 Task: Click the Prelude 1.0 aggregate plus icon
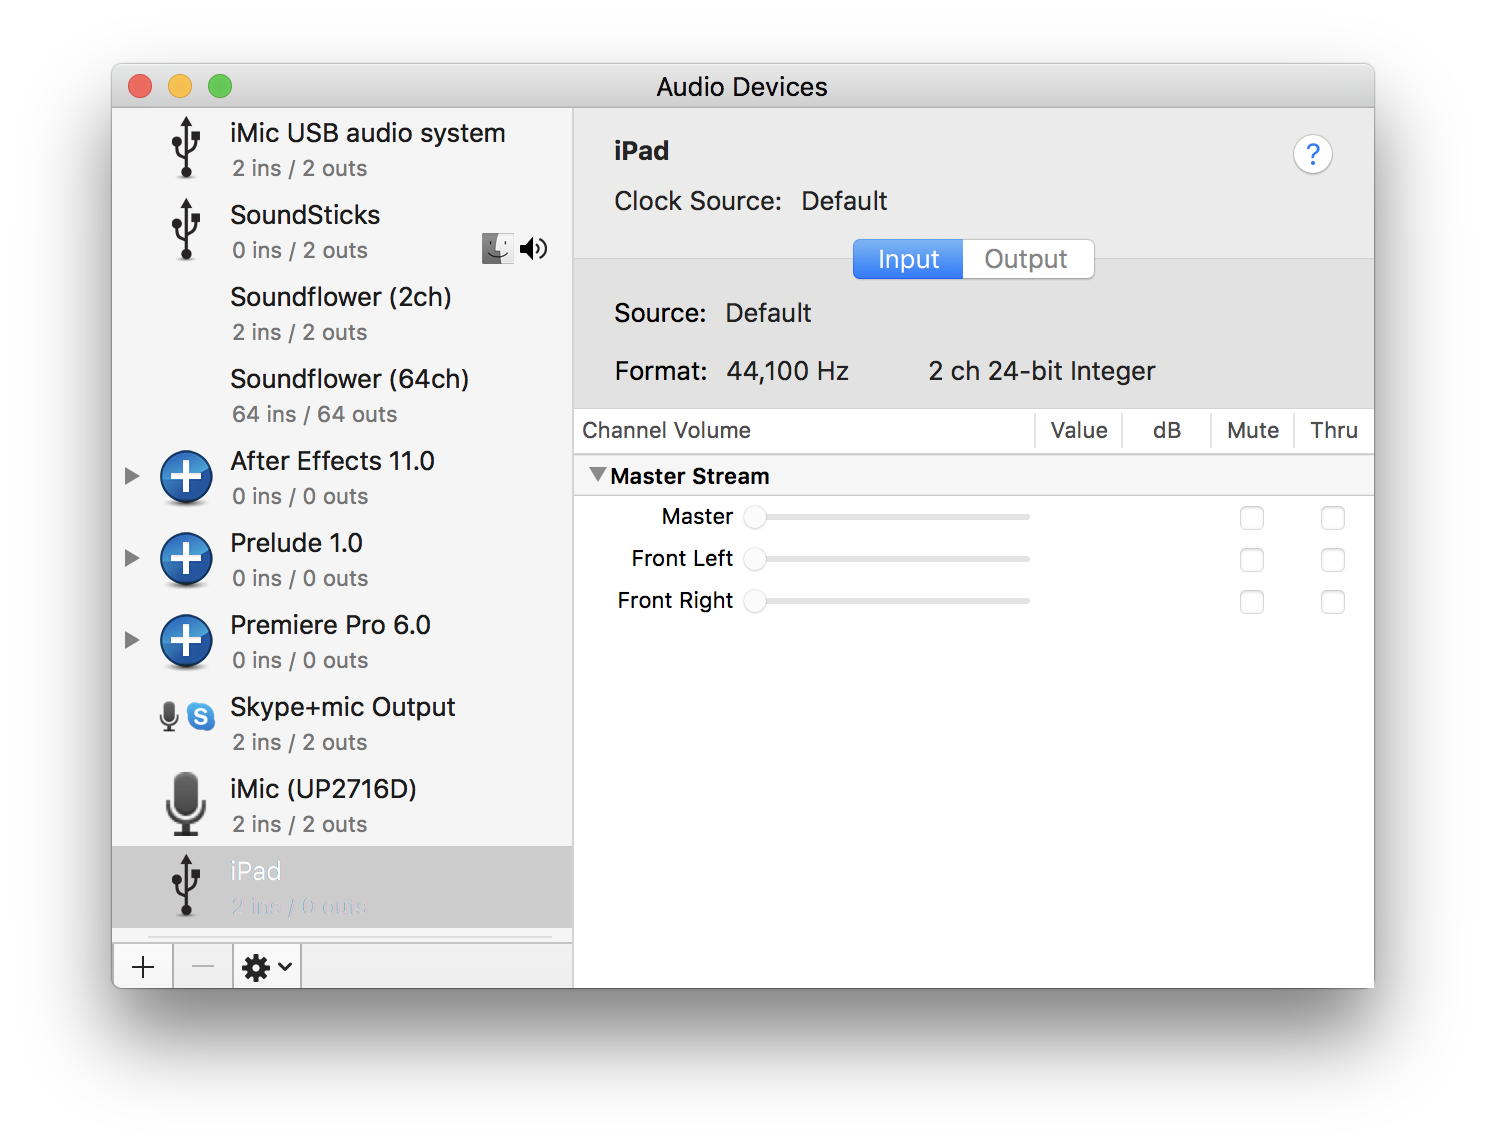tap(186, 559)
